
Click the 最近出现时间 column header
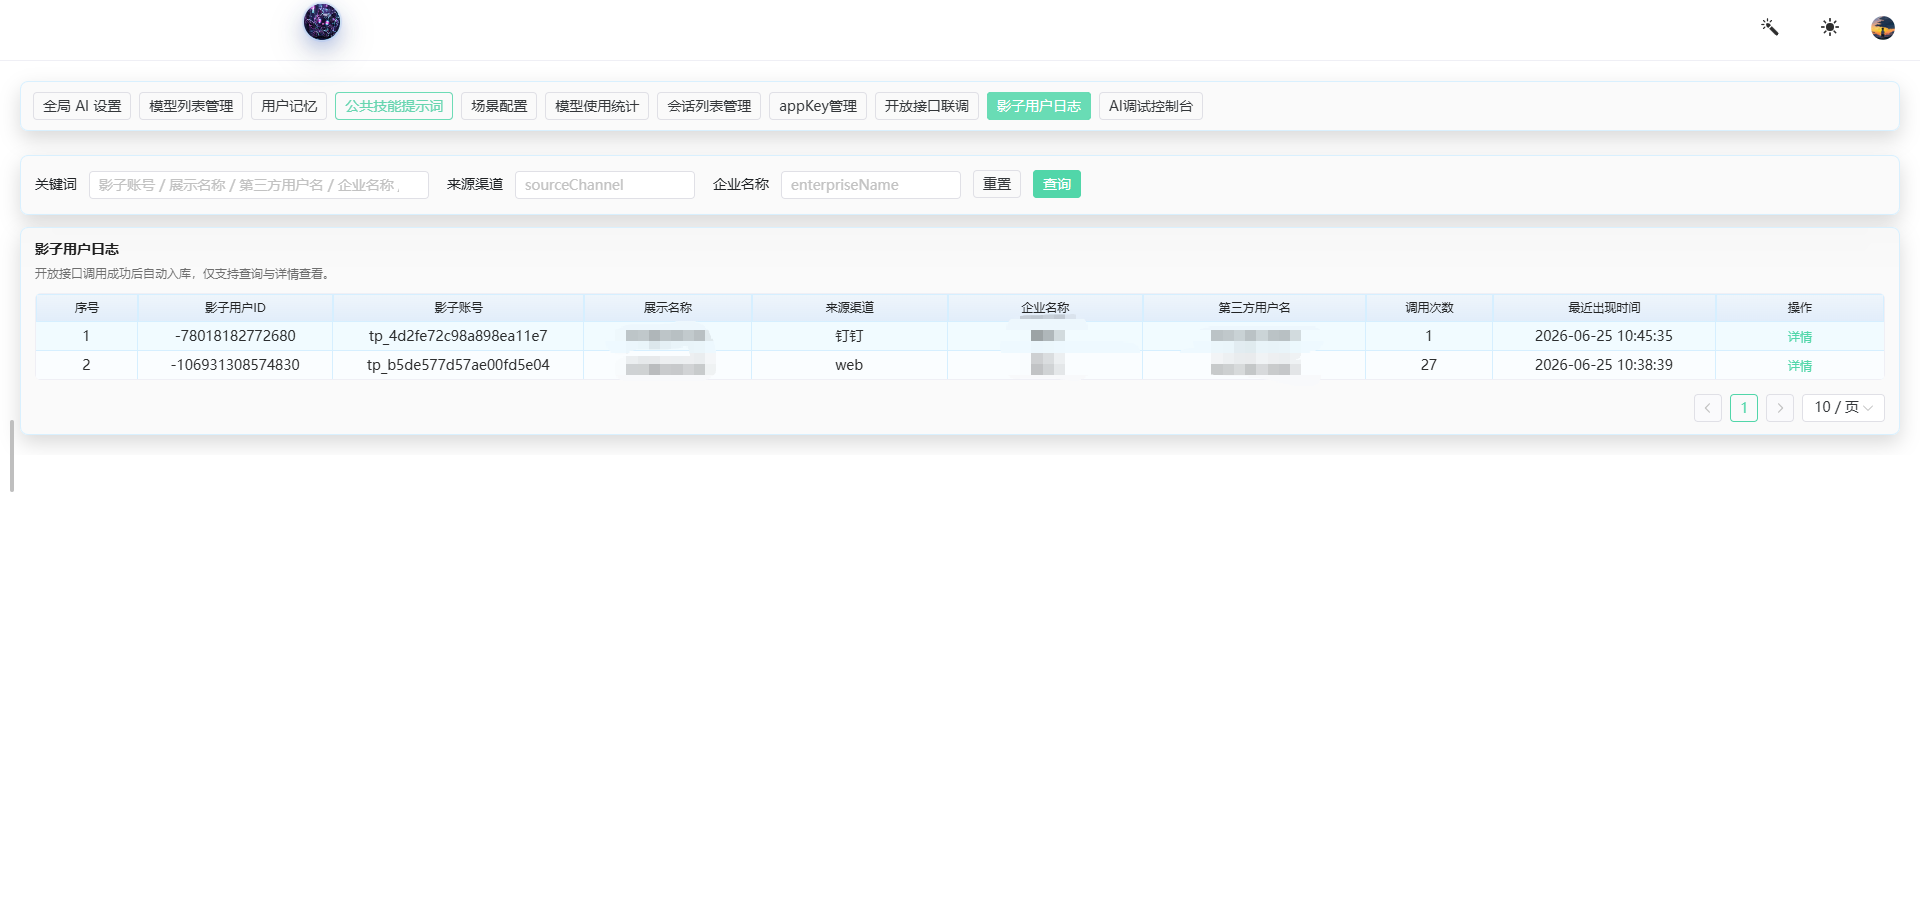(x=1604, y=308)
